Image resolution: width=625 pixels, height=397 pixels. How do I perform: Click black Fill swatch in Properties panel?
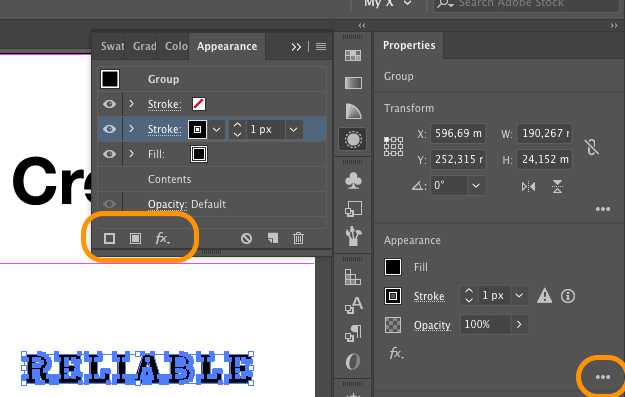pyautogui.click(x=393, y=267)
